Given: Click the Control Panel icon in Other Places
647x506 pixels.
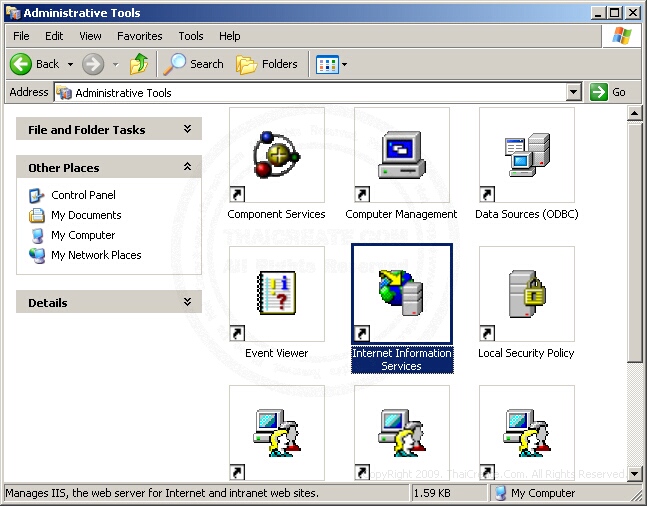Looking at the screenshot, I should coord(36,195).
